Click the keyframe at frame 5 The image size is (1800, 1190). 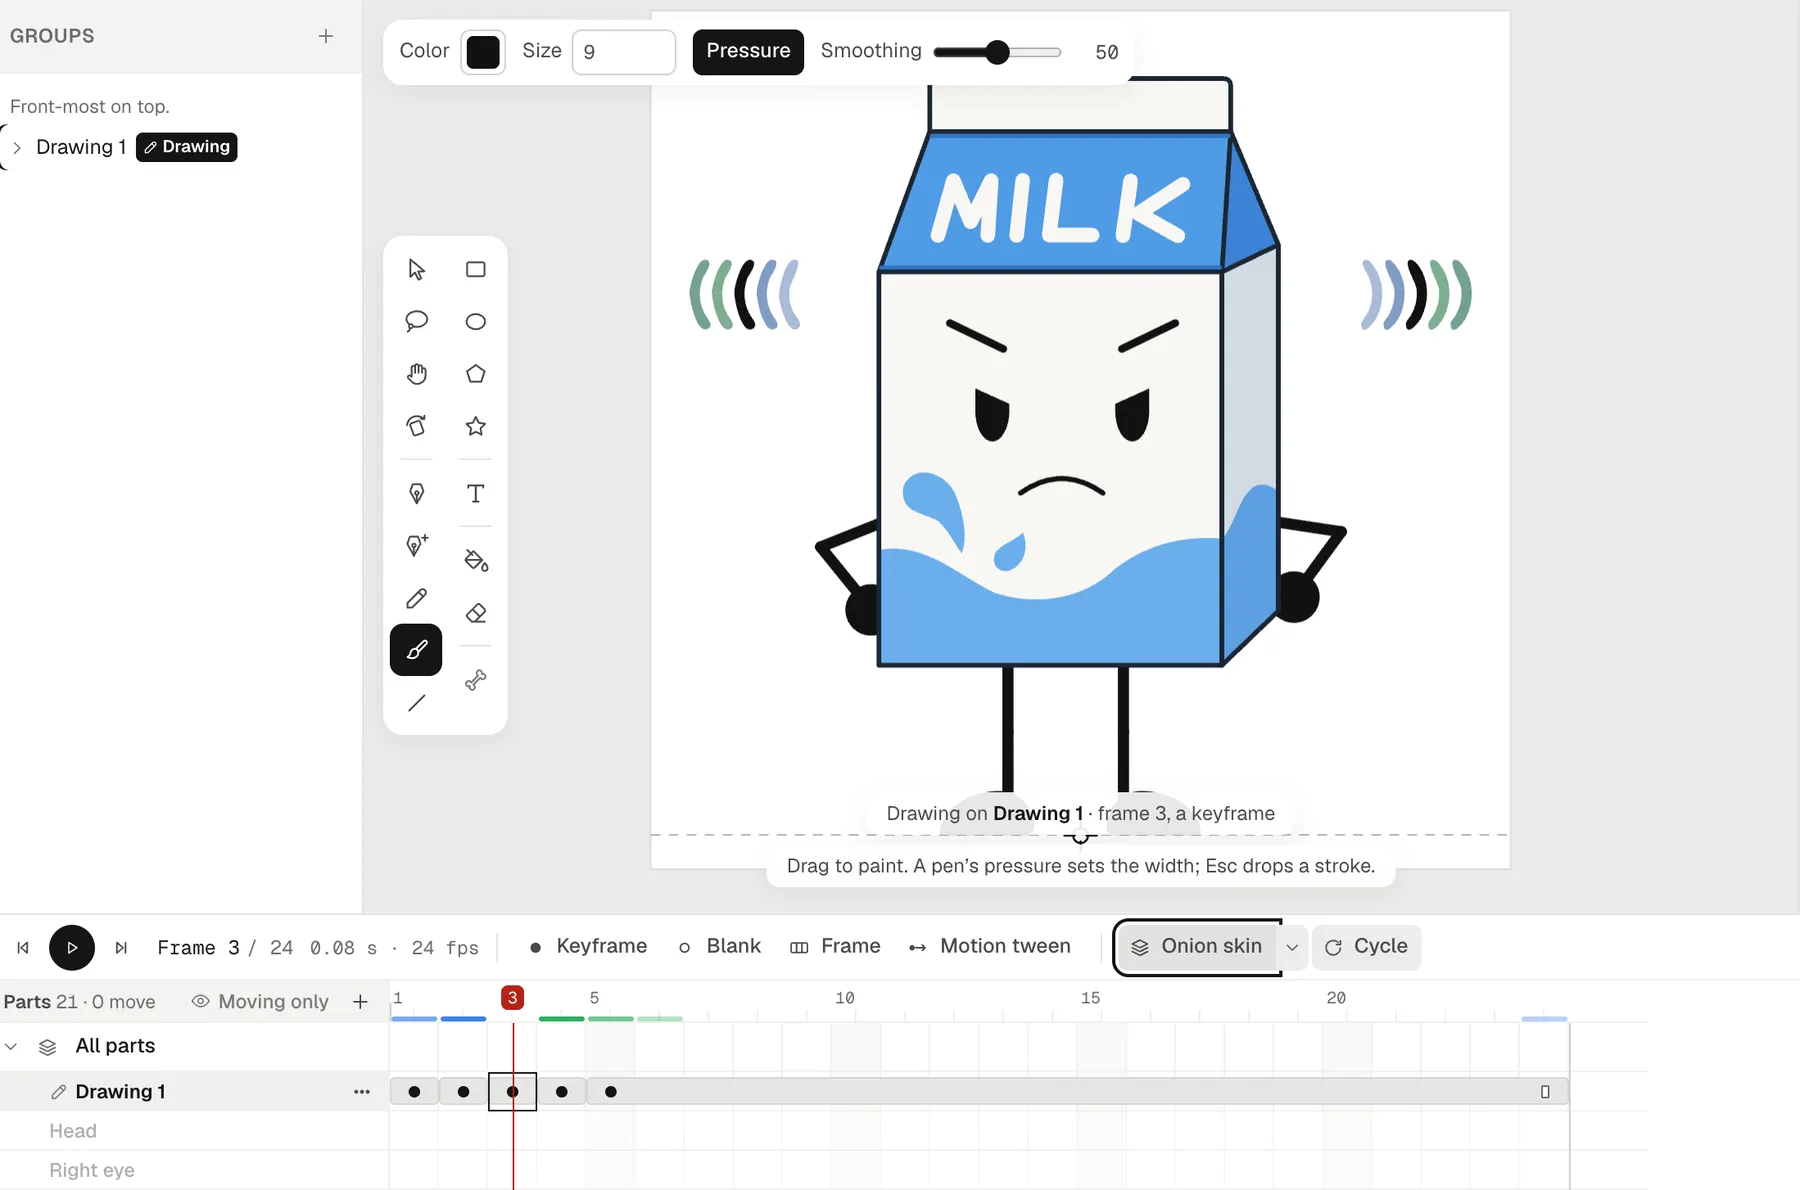click(x=611, y=1092)
